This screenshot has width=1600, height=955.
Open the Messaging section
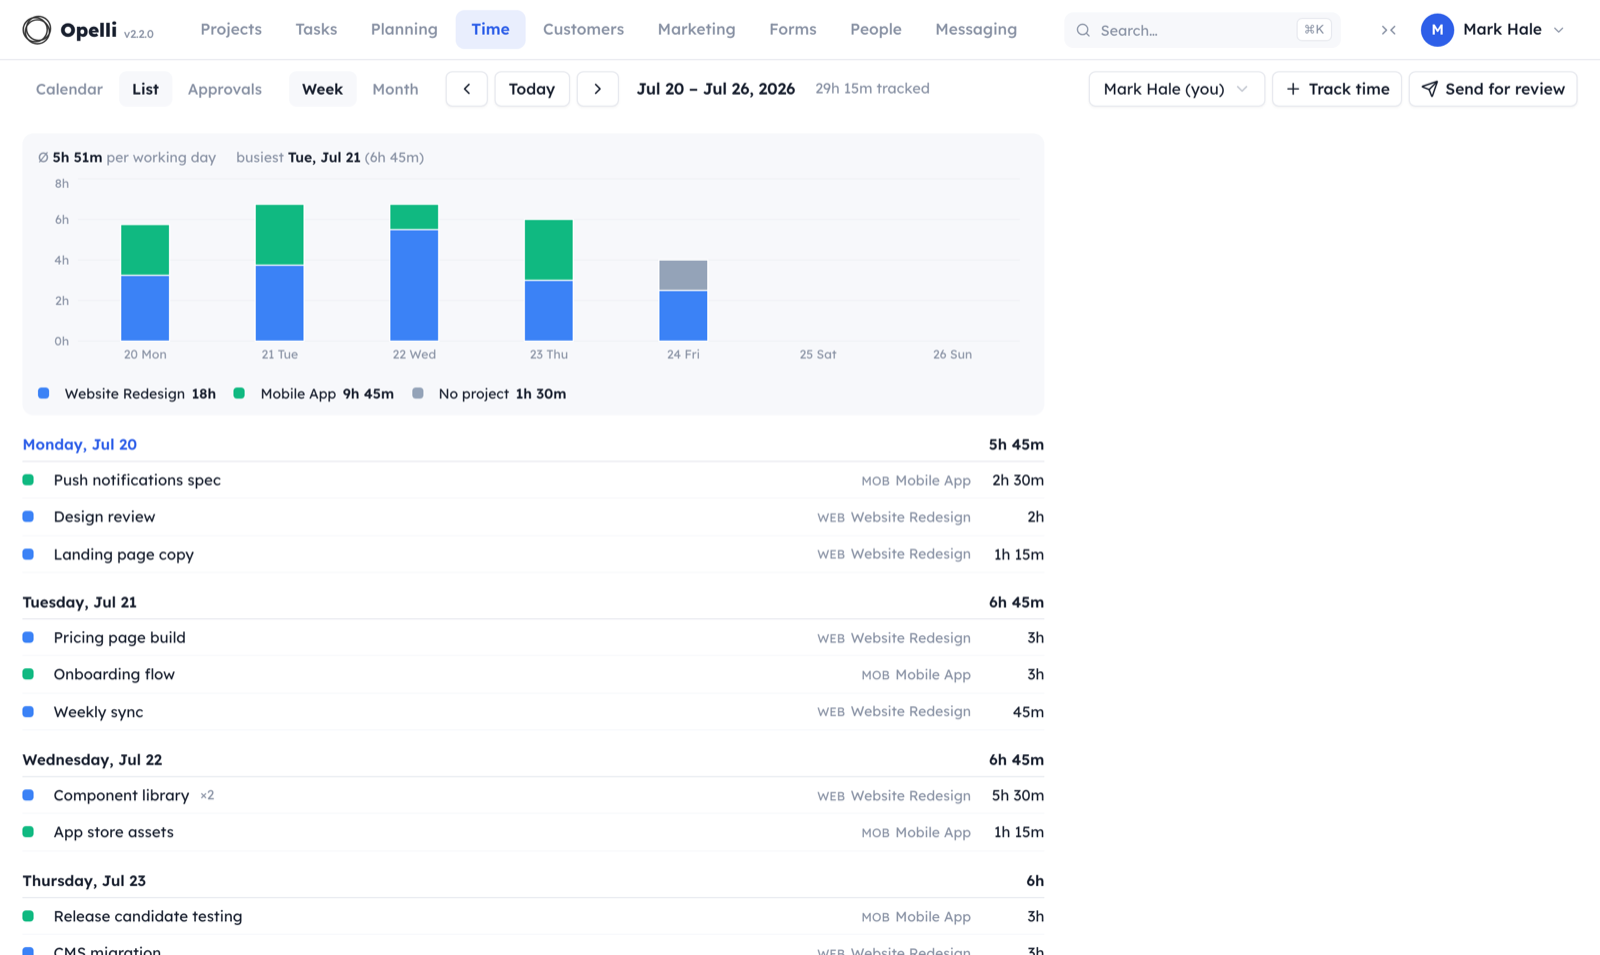(x=976, y=30)
